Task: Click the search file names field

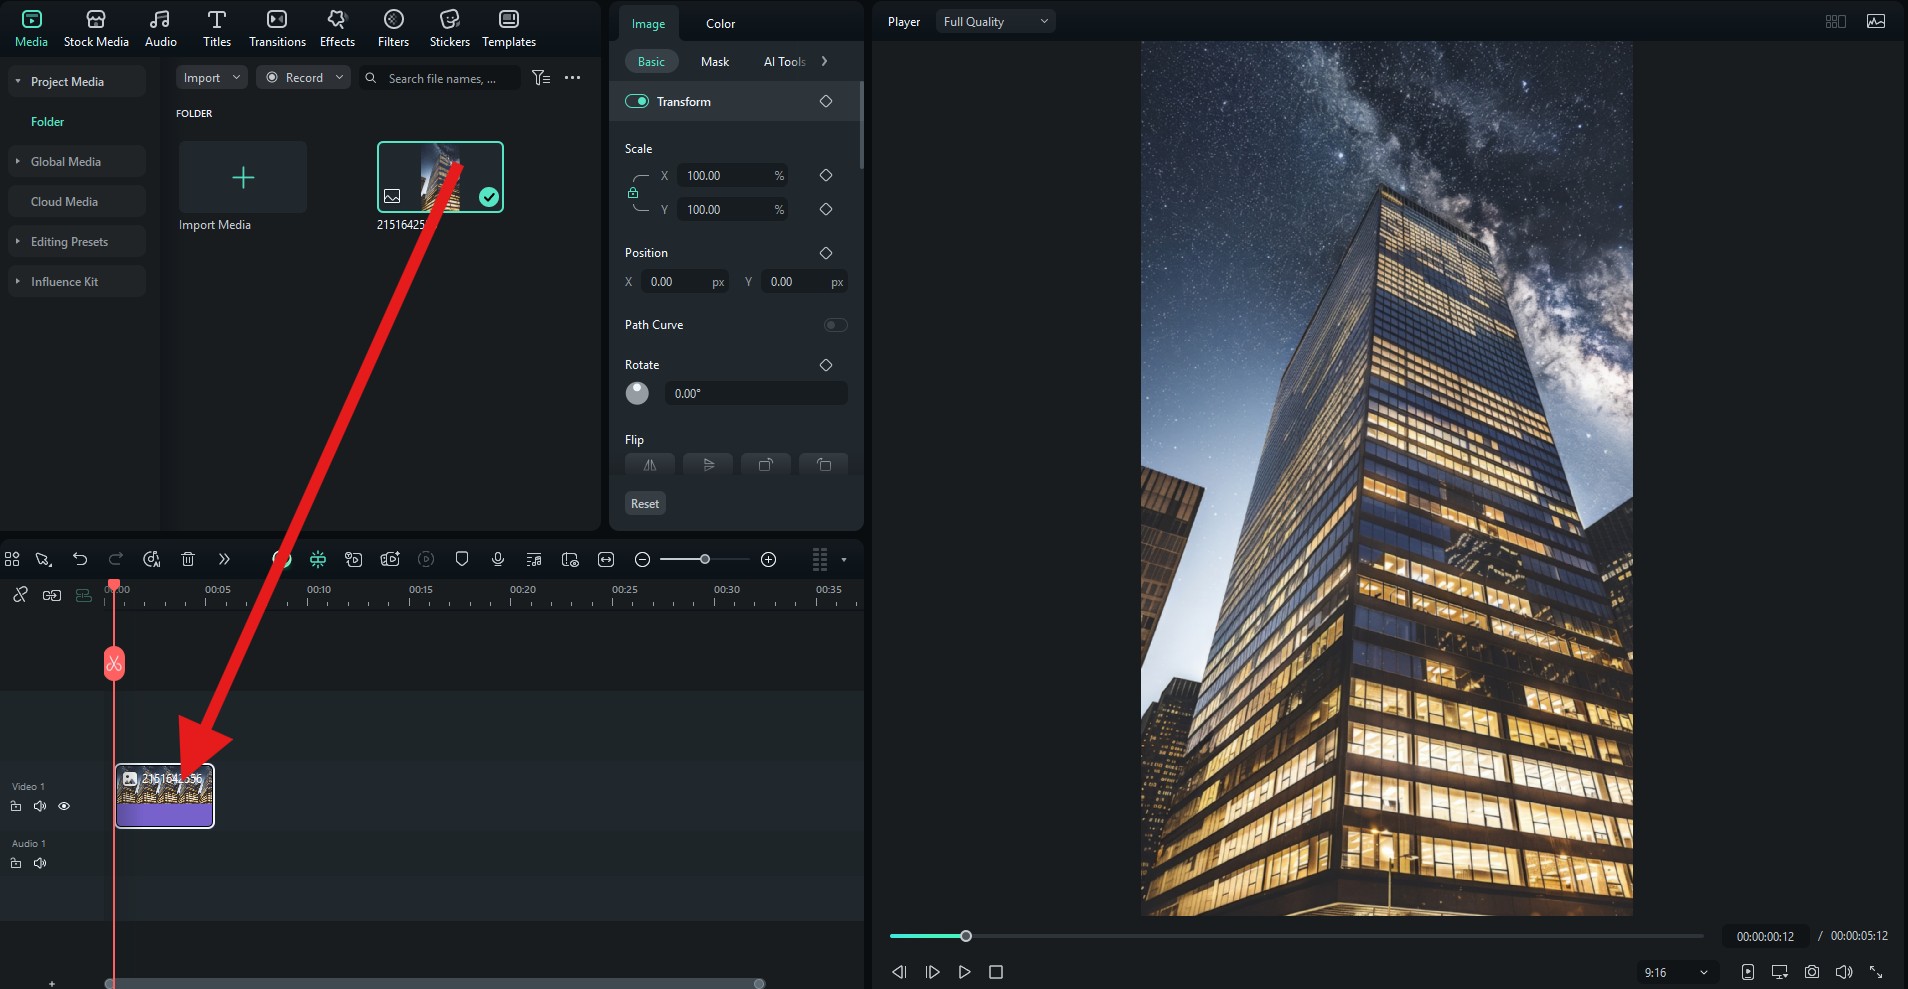Action: (x=440, y=78)
